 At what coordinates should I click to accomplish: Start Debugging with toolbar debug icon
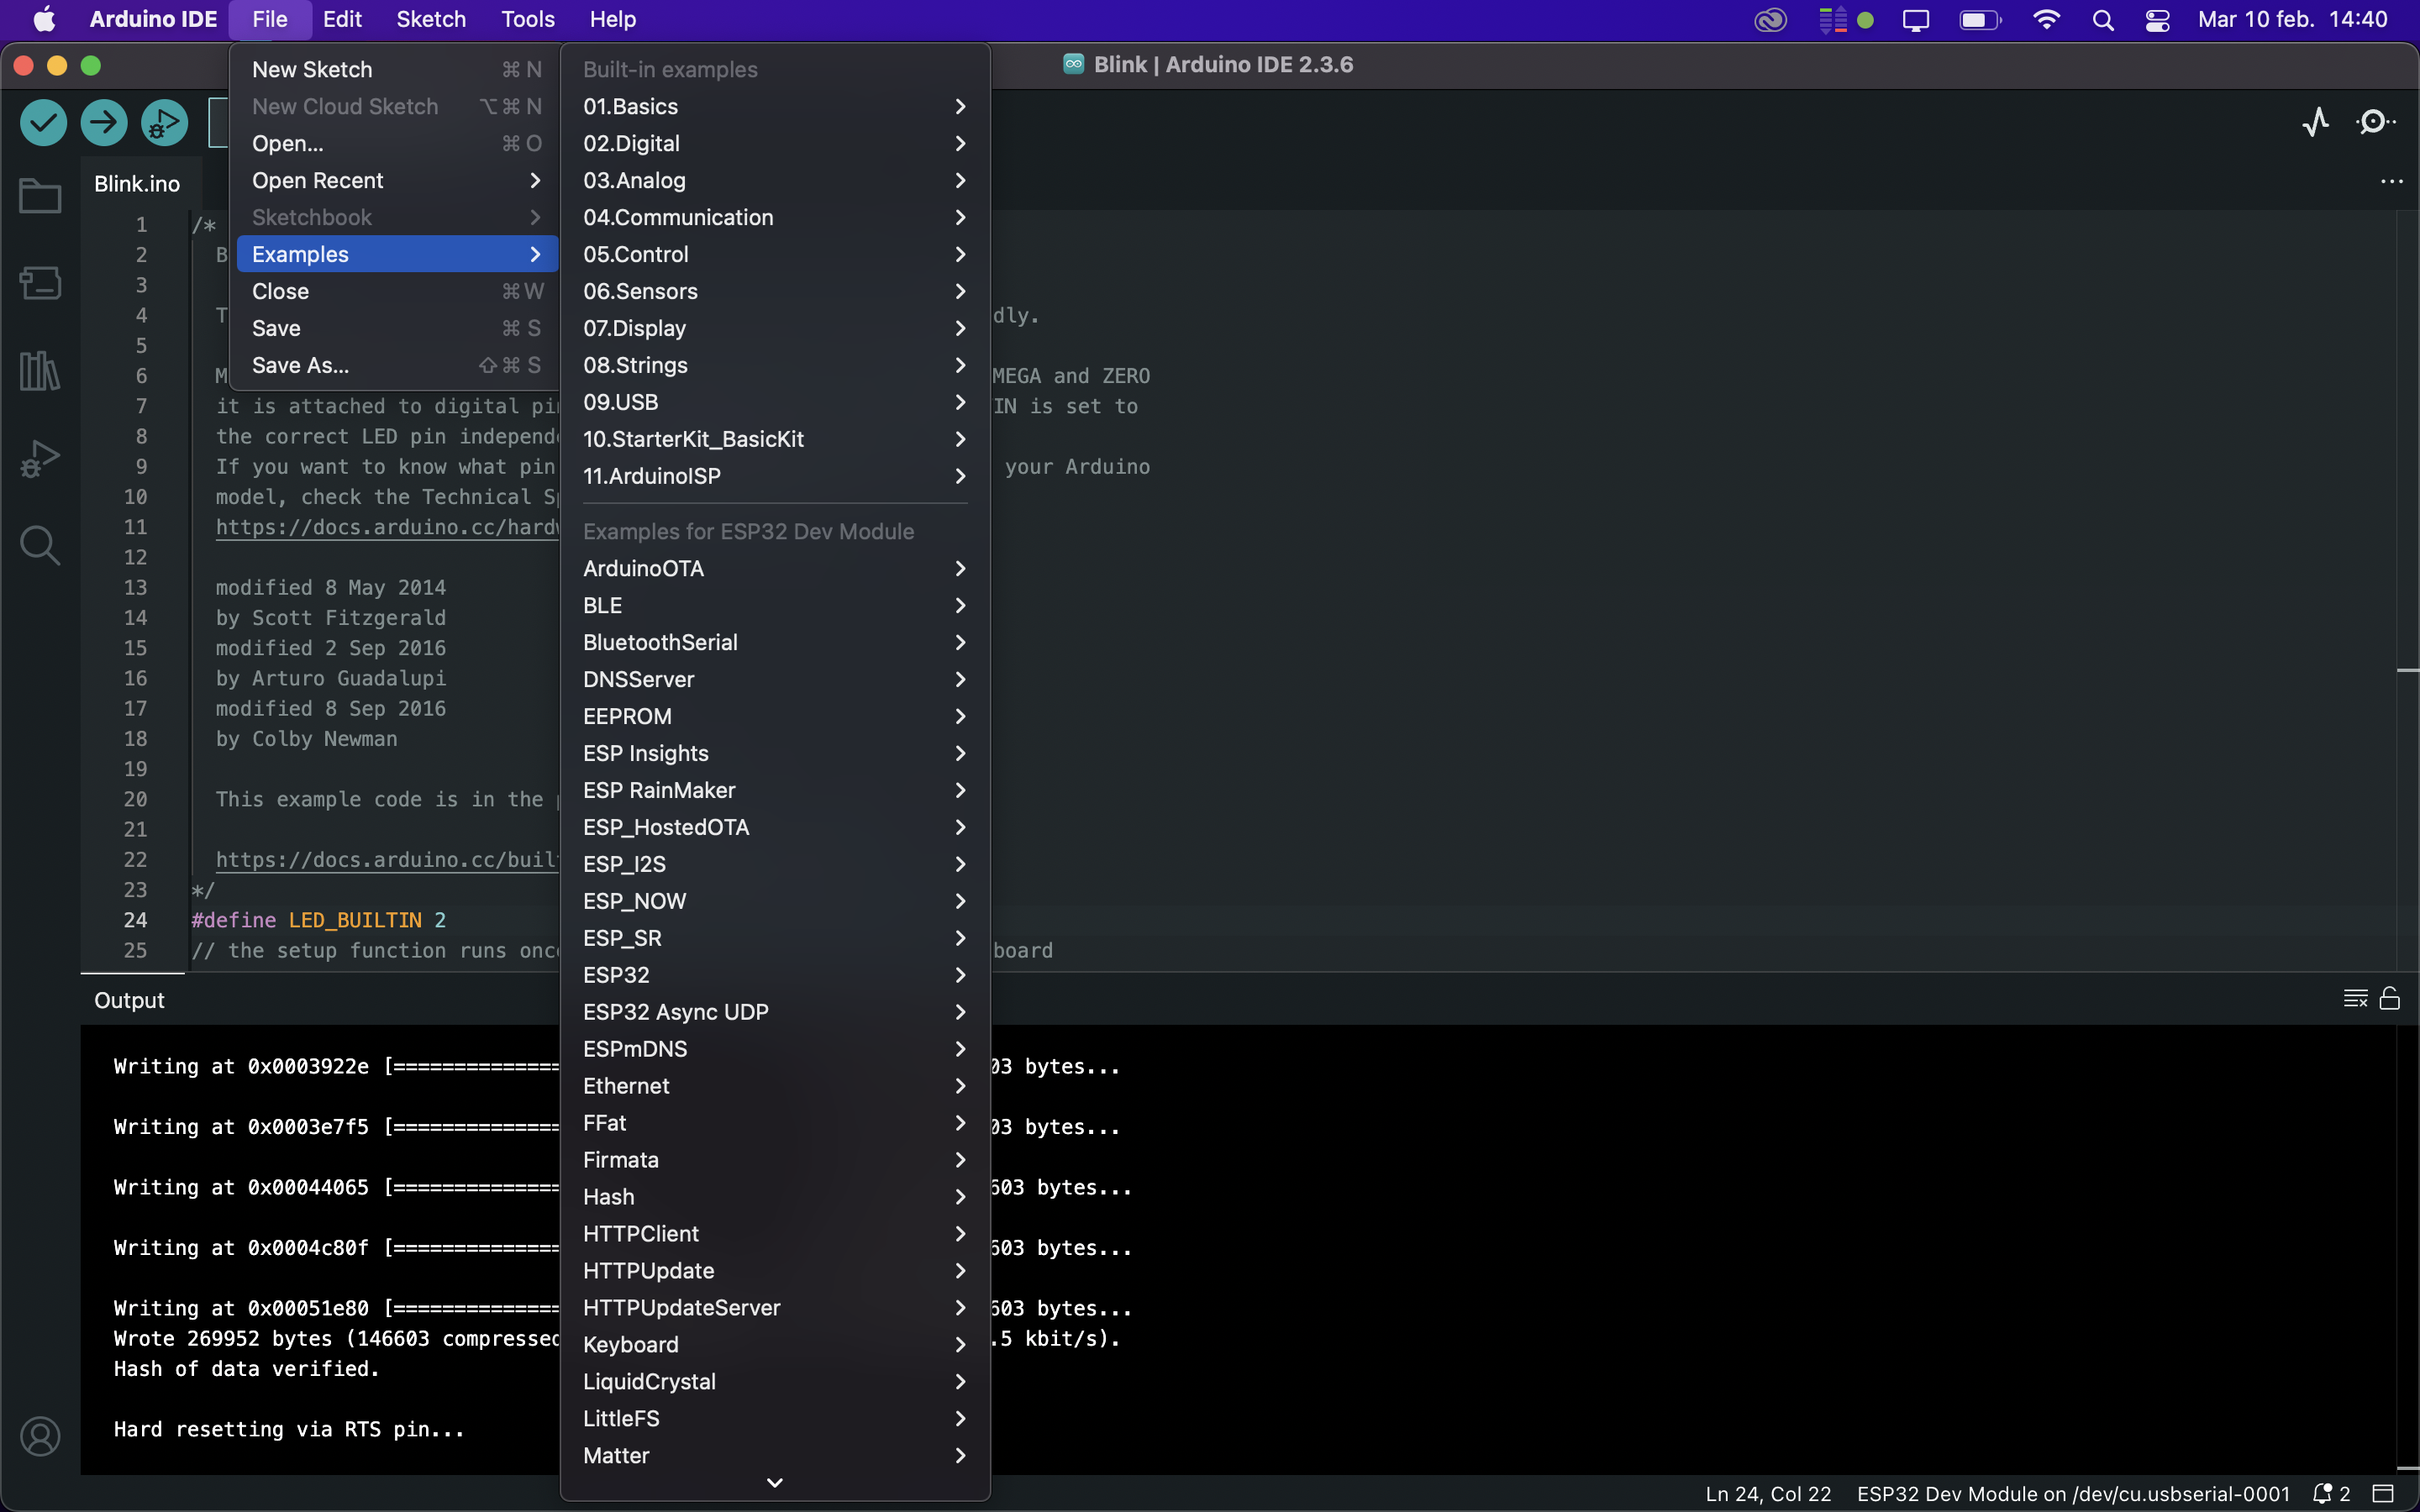click(x=164, y=123)
